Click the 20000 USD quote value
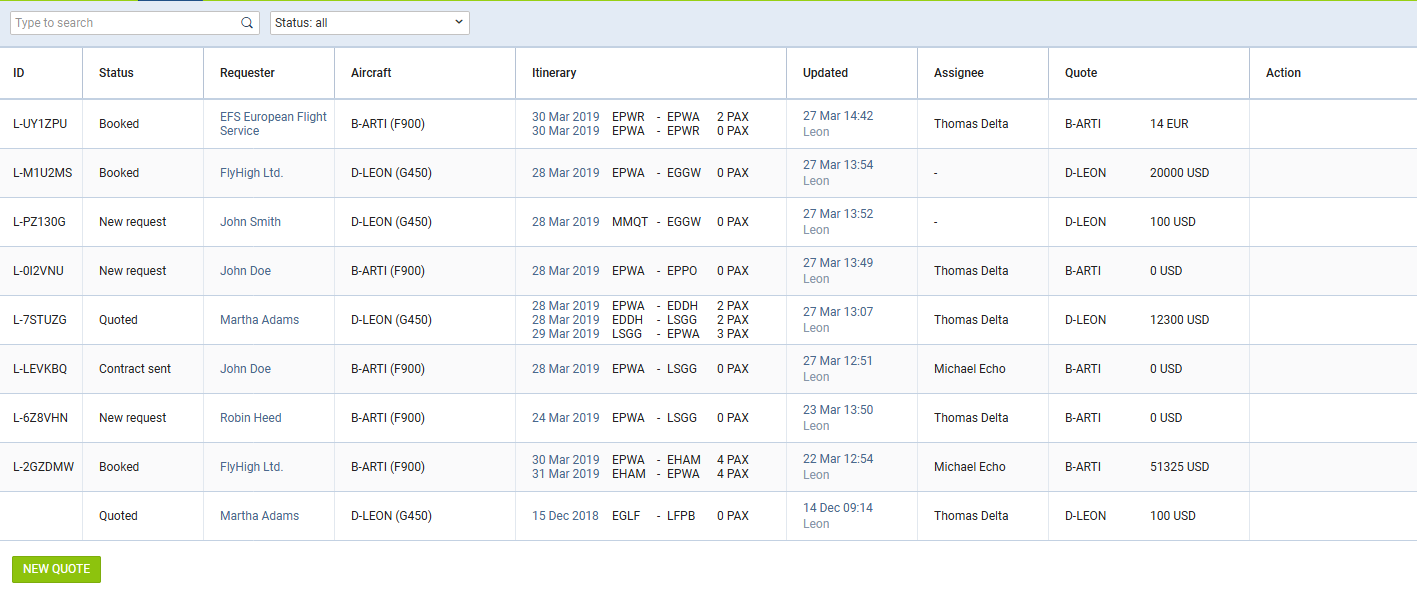Screen dimensions: 1417x594 tap(1180, 173)
